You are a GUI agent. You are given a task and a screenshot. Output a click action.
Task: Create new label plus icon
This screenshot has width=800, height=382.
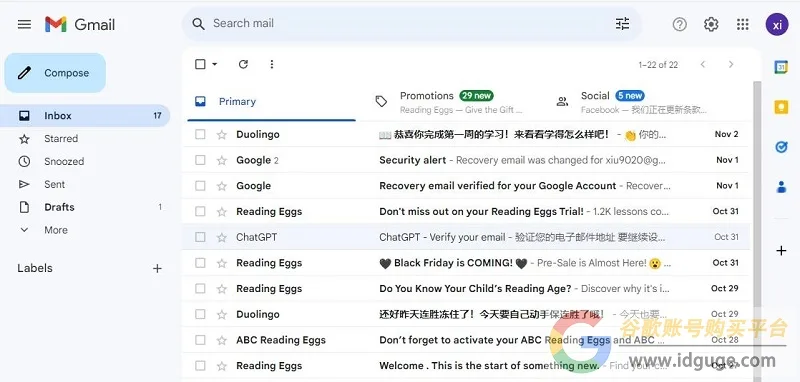pos(157,268)
